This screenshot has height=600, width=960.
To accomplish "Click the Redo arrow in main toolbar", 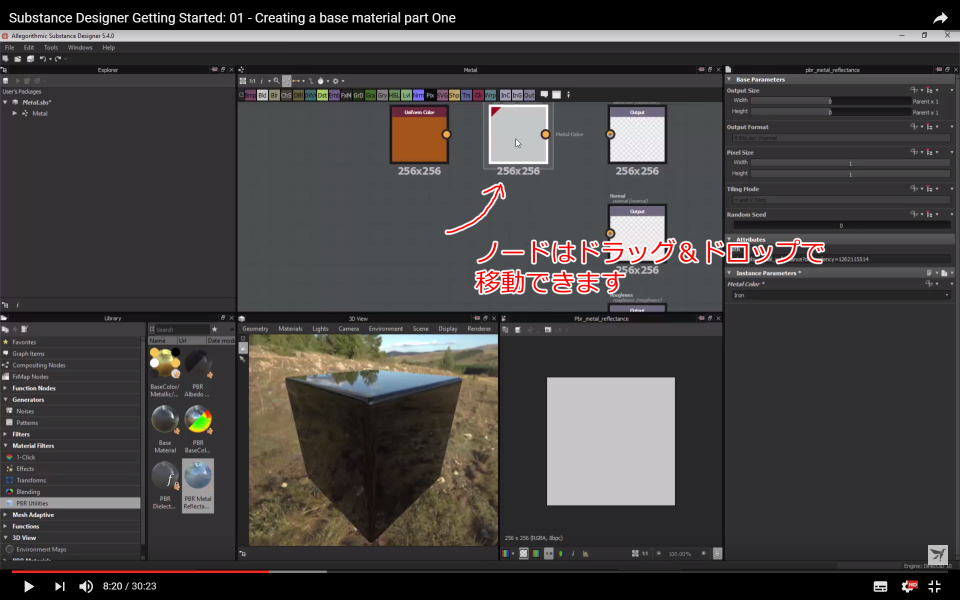I will point(58,59).
